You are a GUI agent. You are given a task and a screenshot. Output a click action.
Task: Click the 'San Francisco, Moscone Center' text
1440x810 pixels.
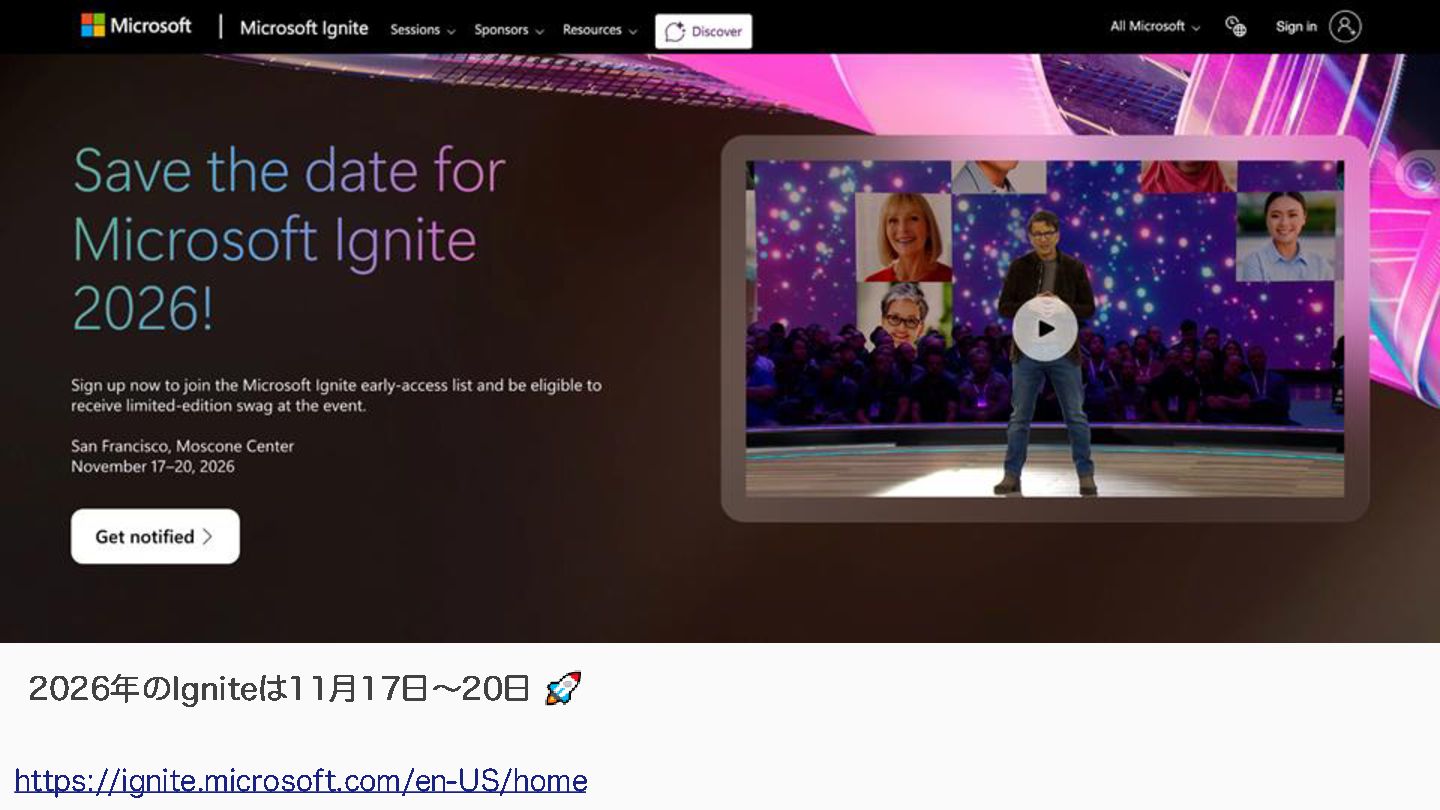click(183, 446)
